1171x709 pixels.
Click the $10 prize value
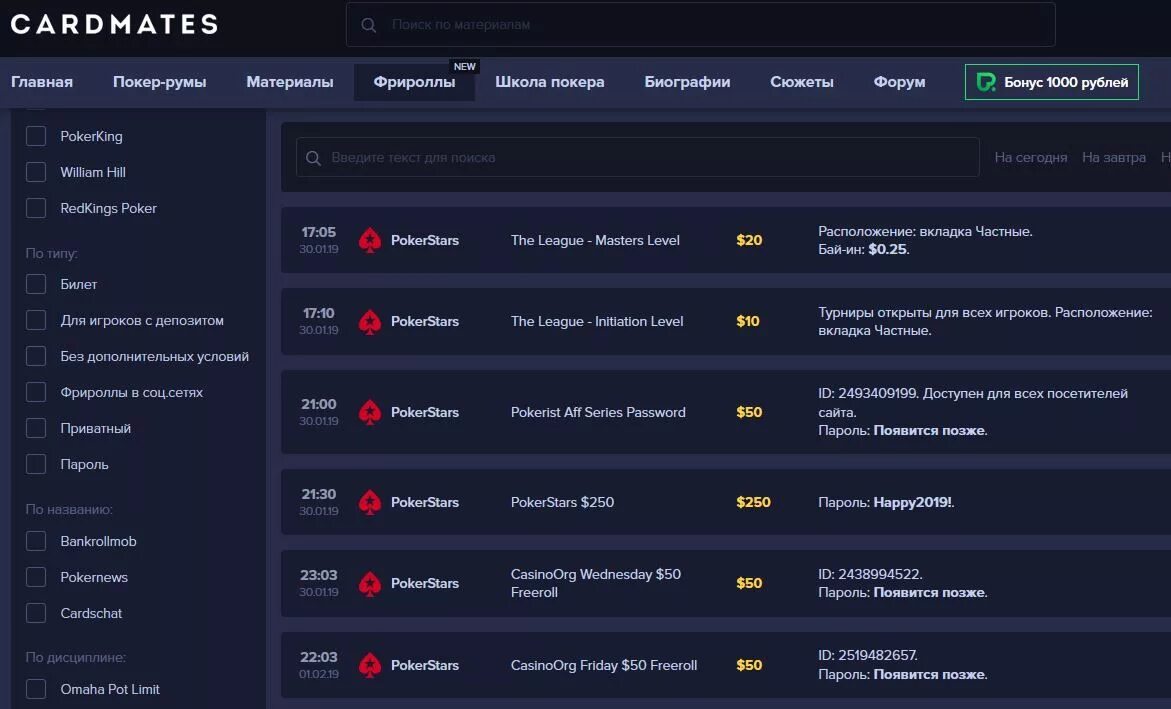[748, 321]
